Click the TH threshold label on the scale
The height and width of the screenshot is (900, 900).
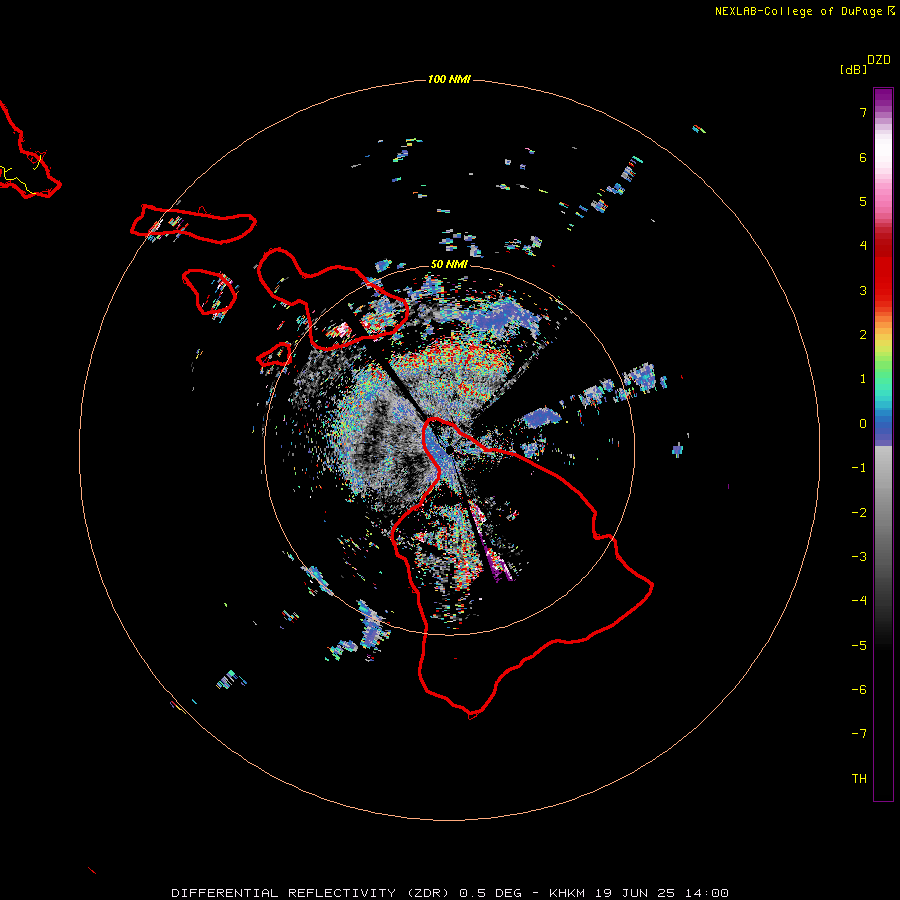[859, 779]
